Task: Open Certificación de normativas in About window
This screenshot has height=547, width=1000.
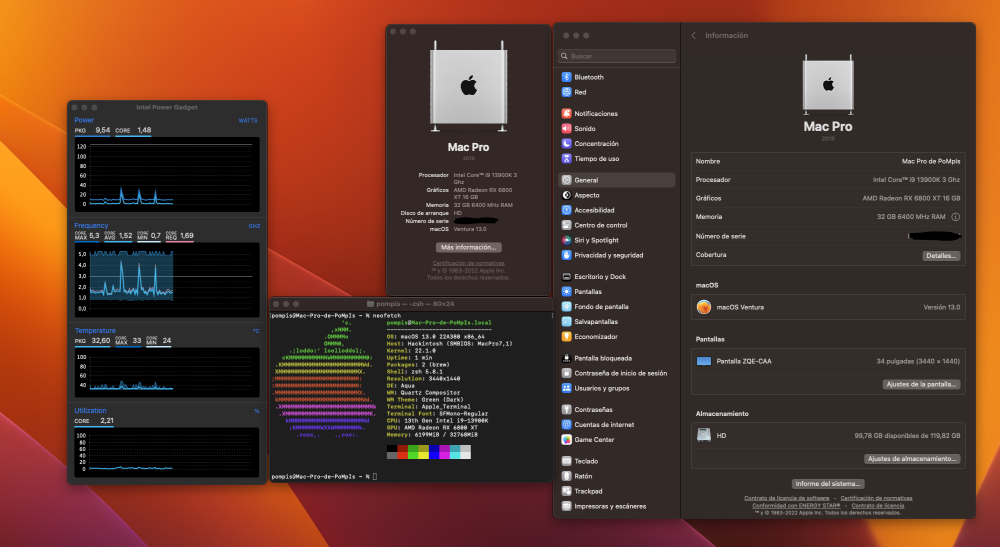Action: [469, 263]
